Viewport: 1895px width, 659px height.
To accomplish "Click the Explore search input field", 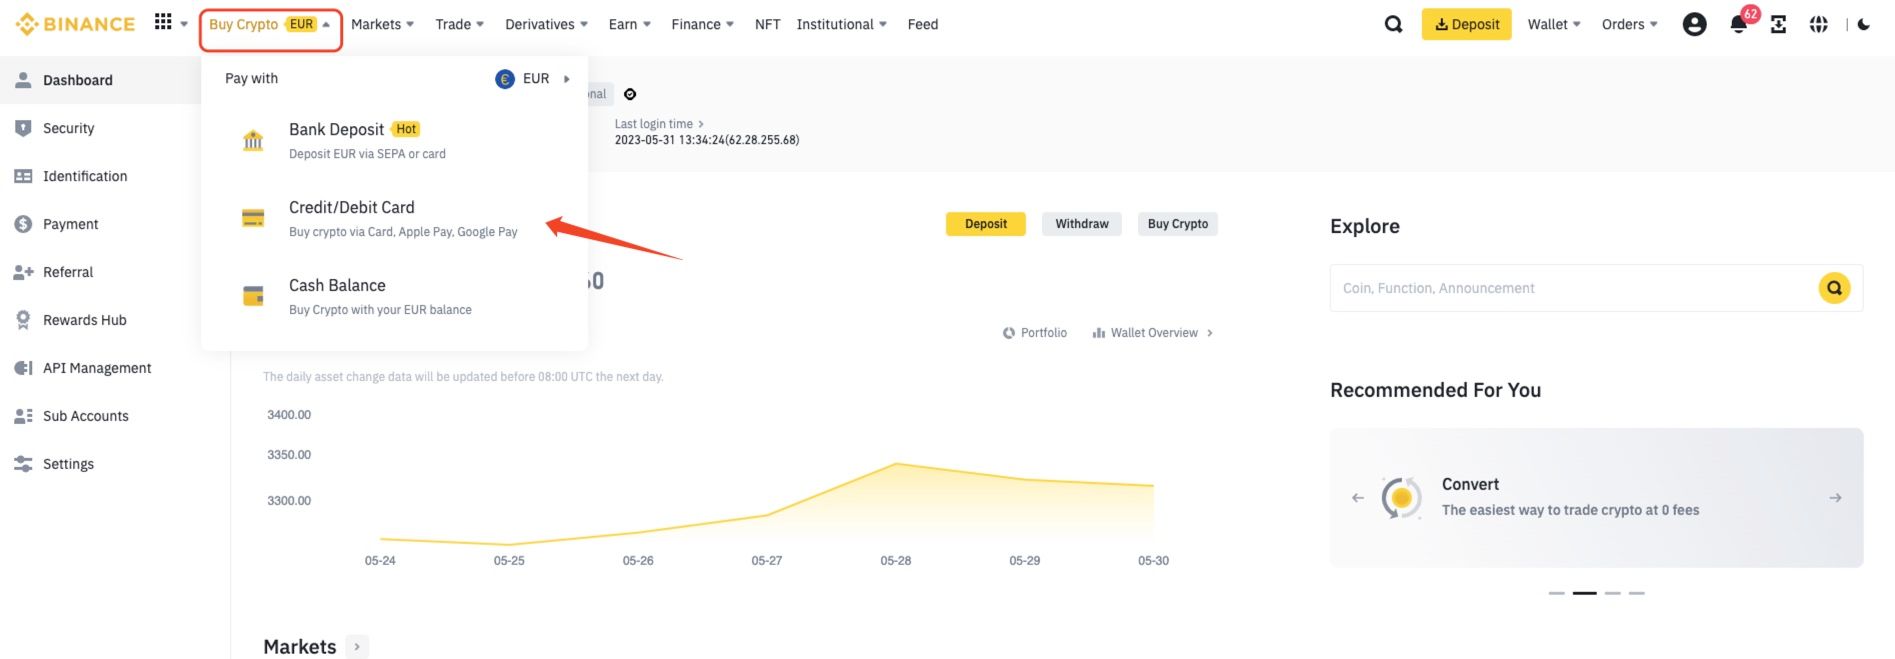I will coord(1570,288).
